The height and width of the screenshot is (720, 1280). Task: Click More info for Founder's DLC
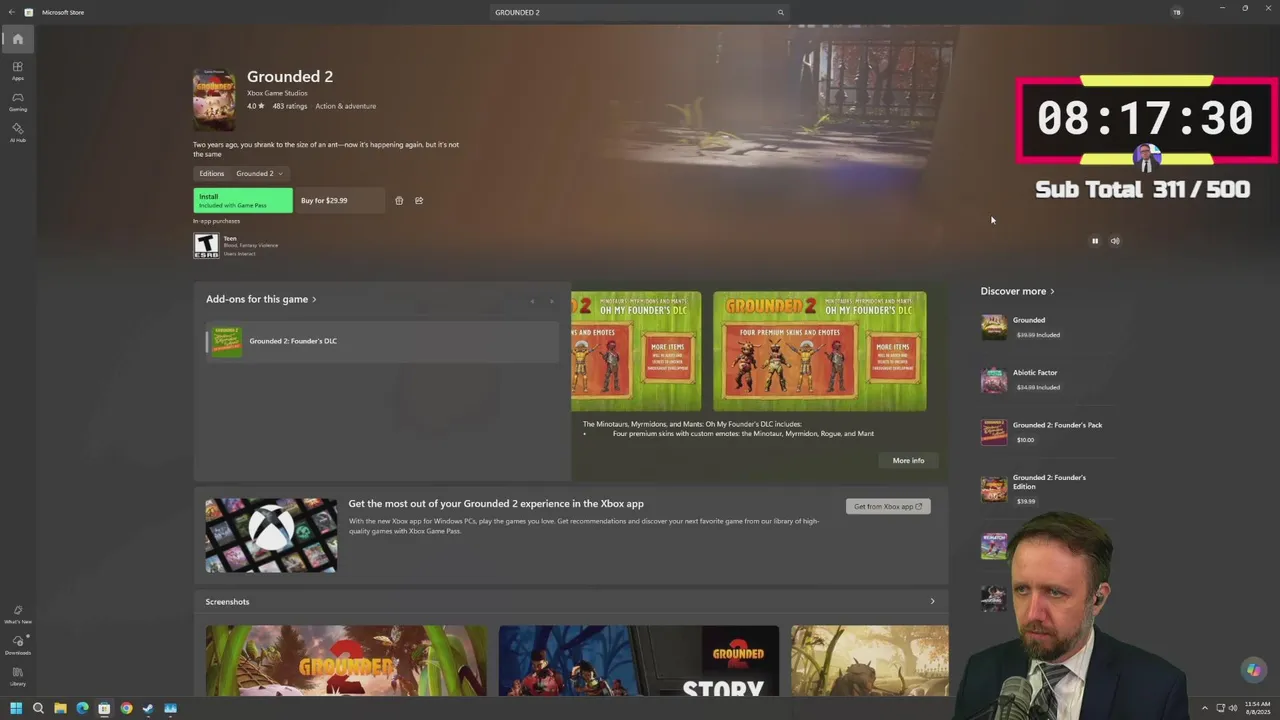click(908, 460)
